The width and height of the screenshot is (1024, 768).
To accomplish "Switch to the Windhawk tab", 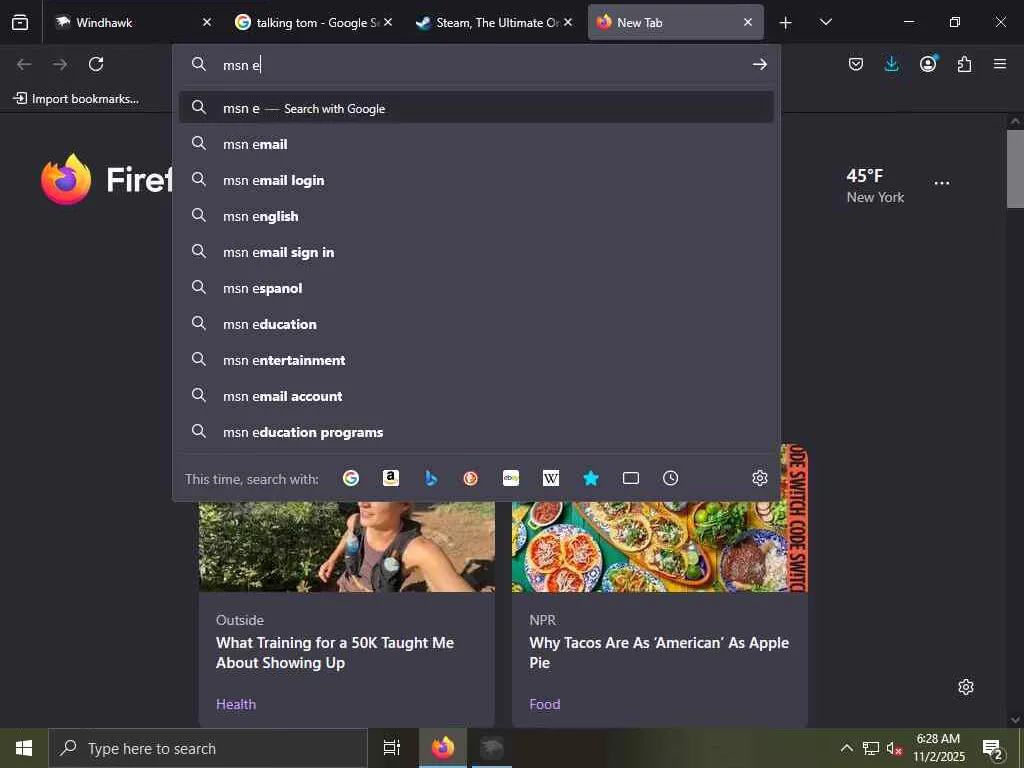I will point(131,22).
